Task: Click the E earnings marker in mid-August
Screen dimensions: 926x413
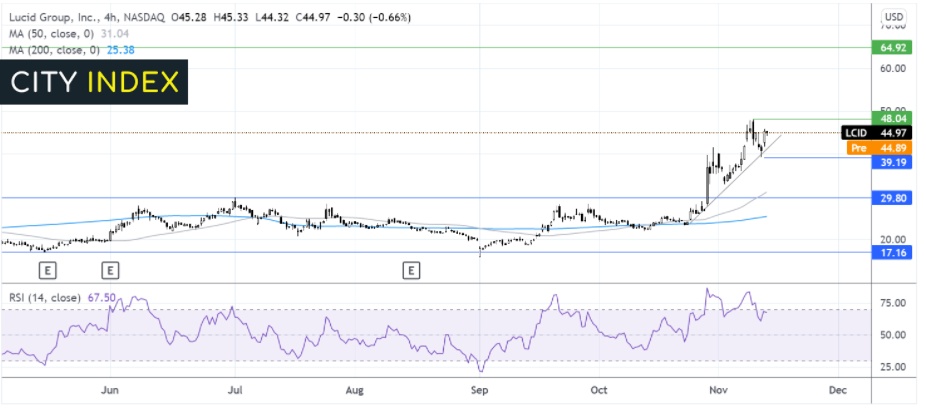Action: coord(410,271)
